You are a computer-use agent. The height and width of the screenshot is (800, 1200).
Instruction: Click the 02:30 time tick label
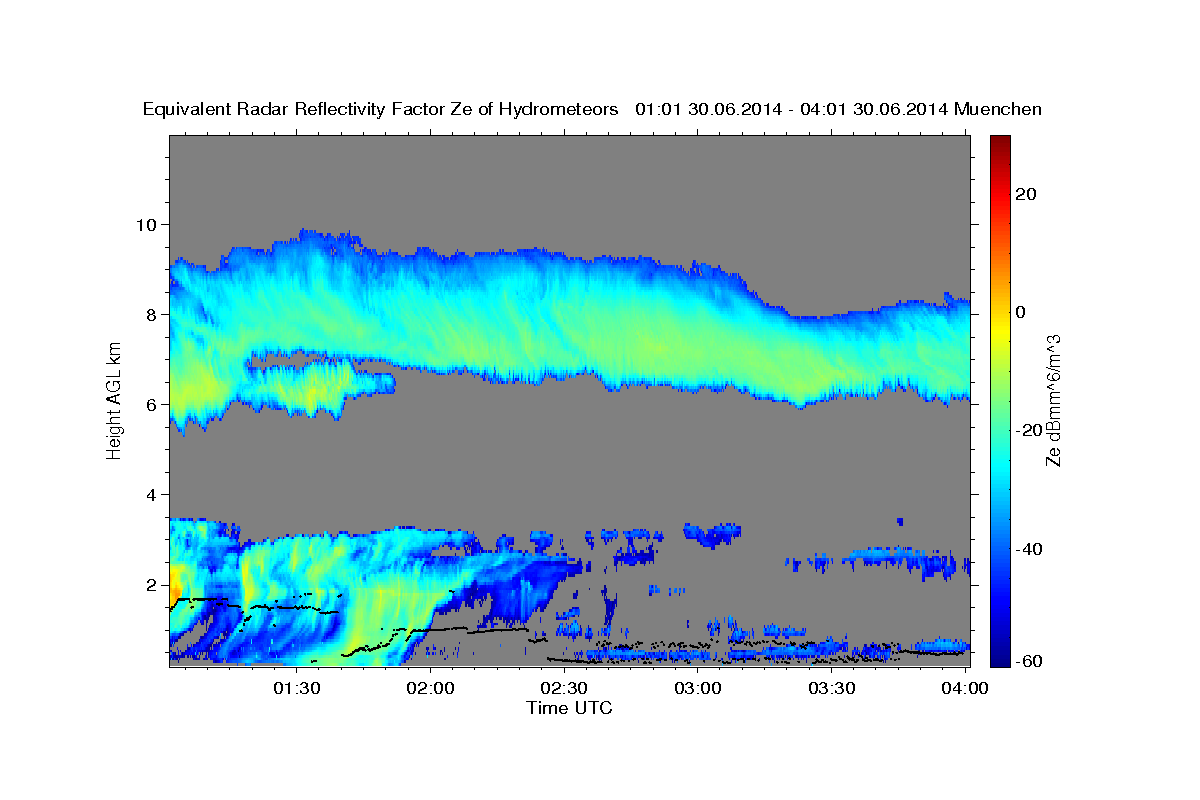(x=564, y=688)
